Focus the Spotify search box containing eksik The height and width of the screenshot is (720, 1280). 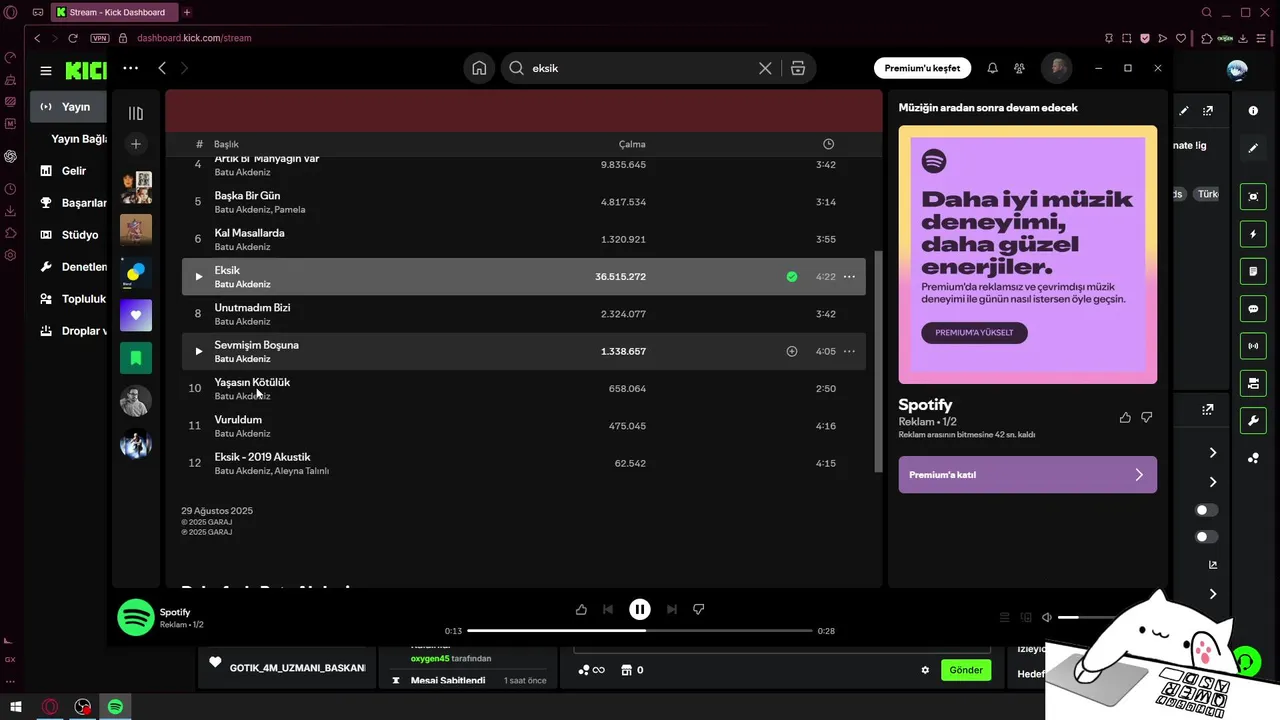click(x=640, y=68)
